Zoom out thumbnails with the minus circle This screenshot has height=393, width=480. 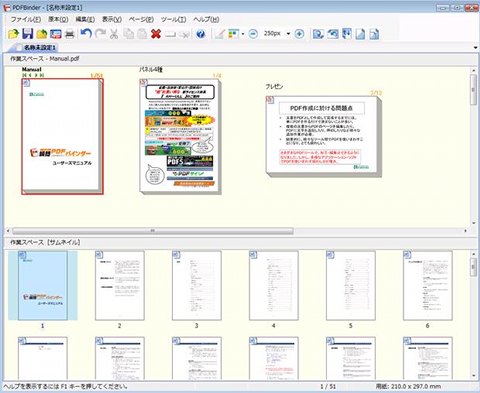pos(253,34)
